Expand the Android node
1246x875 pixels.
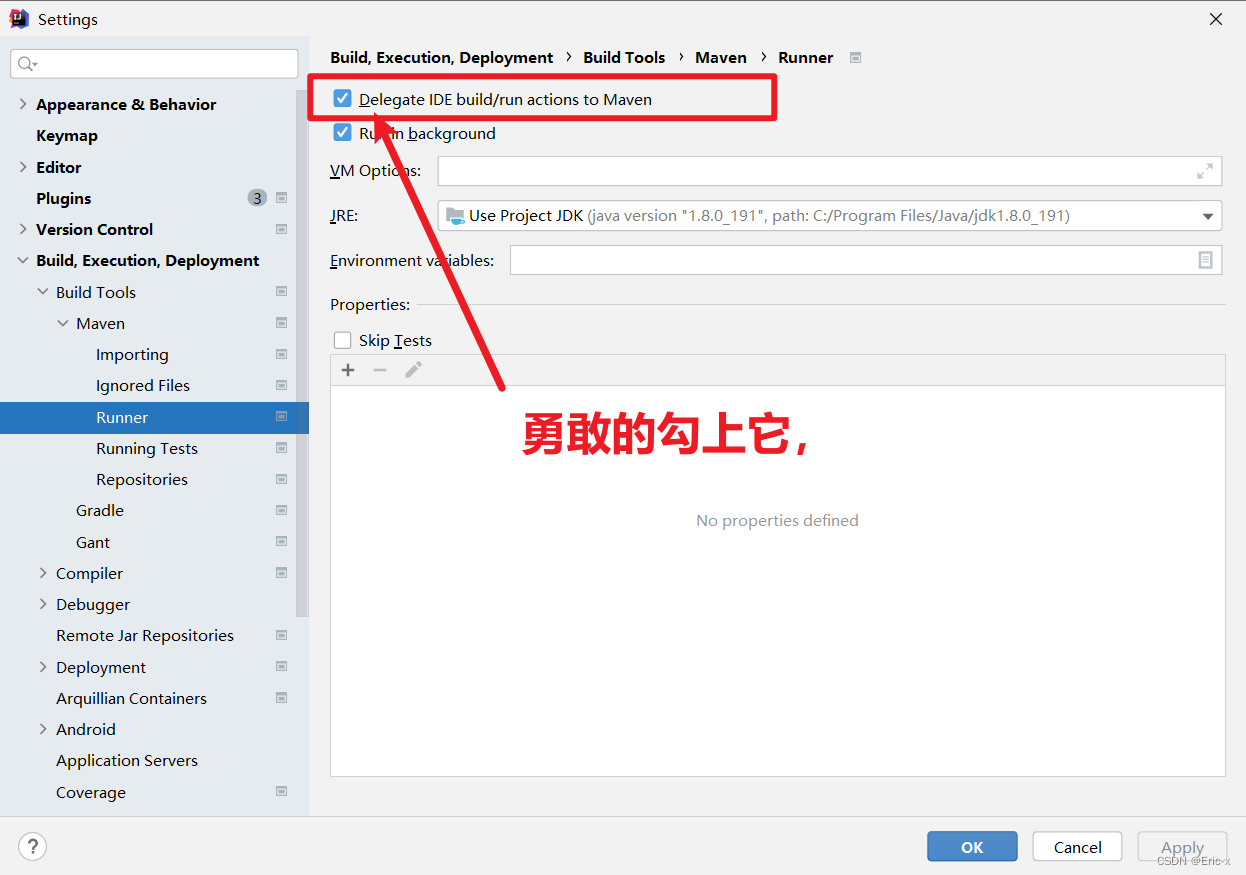point(43,729)
